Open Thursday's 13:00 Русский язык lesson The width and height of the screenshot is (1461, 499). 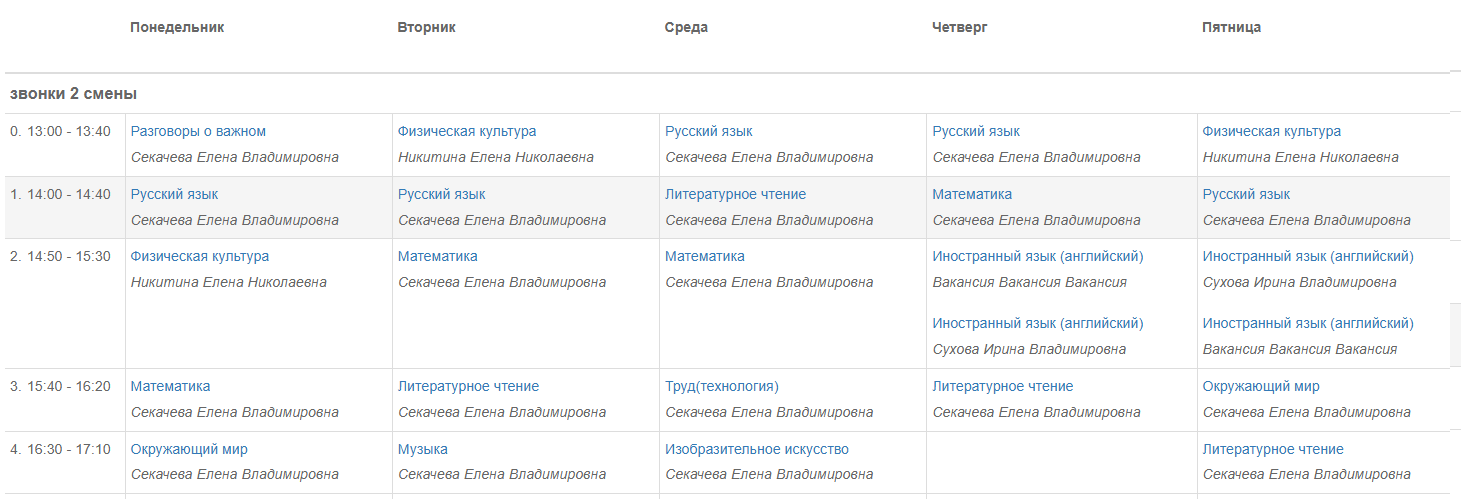976,131
